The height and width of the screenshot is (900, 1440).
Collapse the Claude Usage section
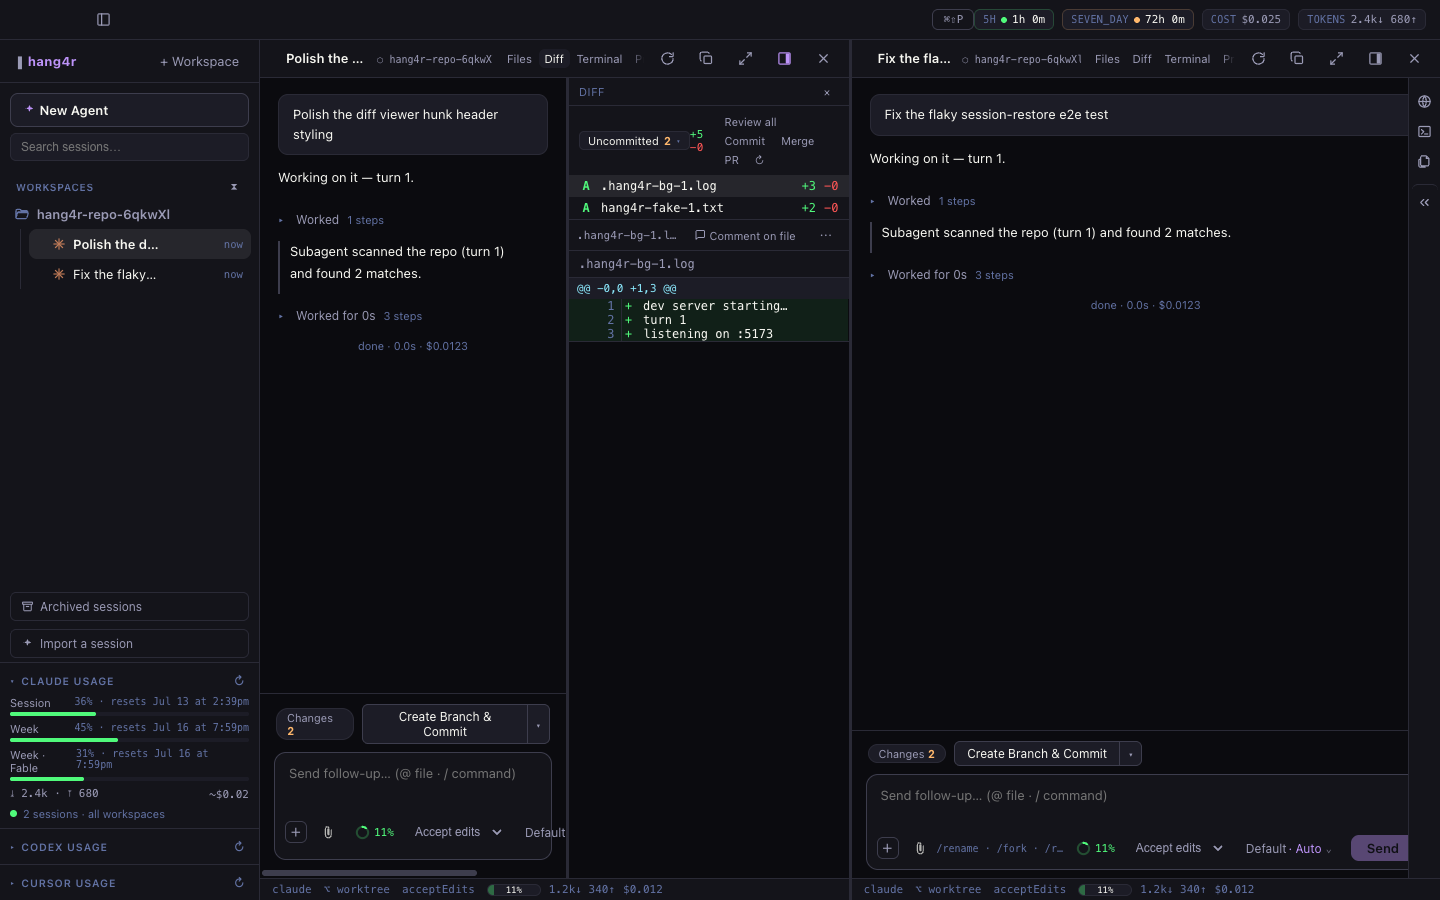67,682
